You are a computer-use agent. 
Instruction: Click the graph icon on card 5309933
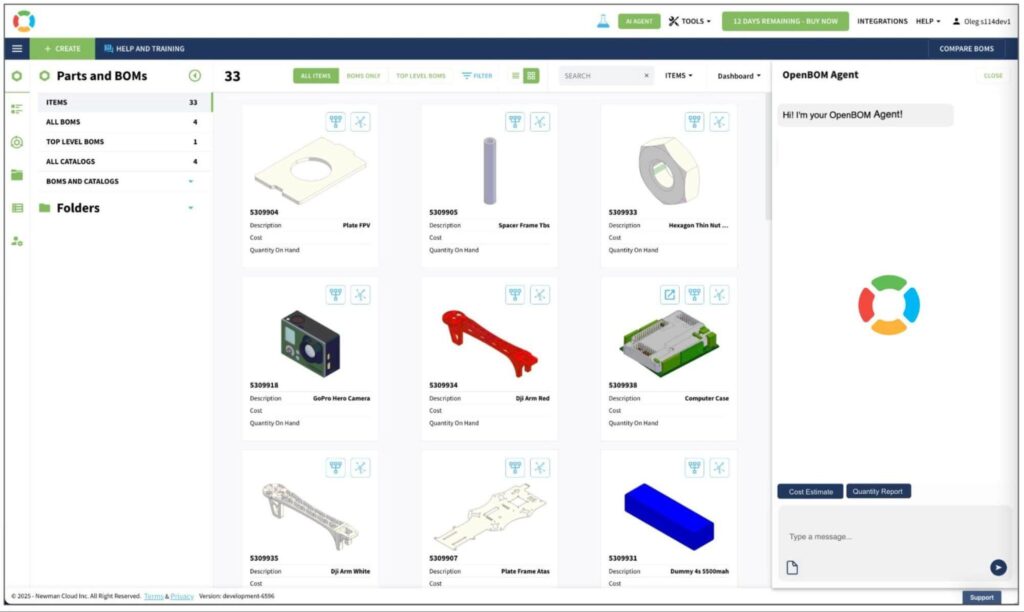[719, 121]
